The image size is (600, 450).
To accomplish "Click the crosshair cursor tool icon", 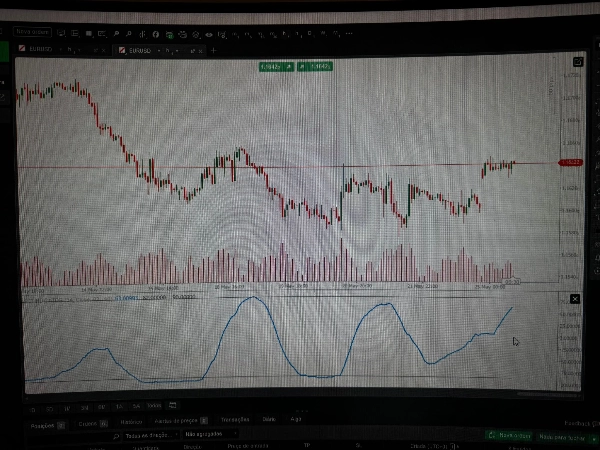I will tap(142, 34).
